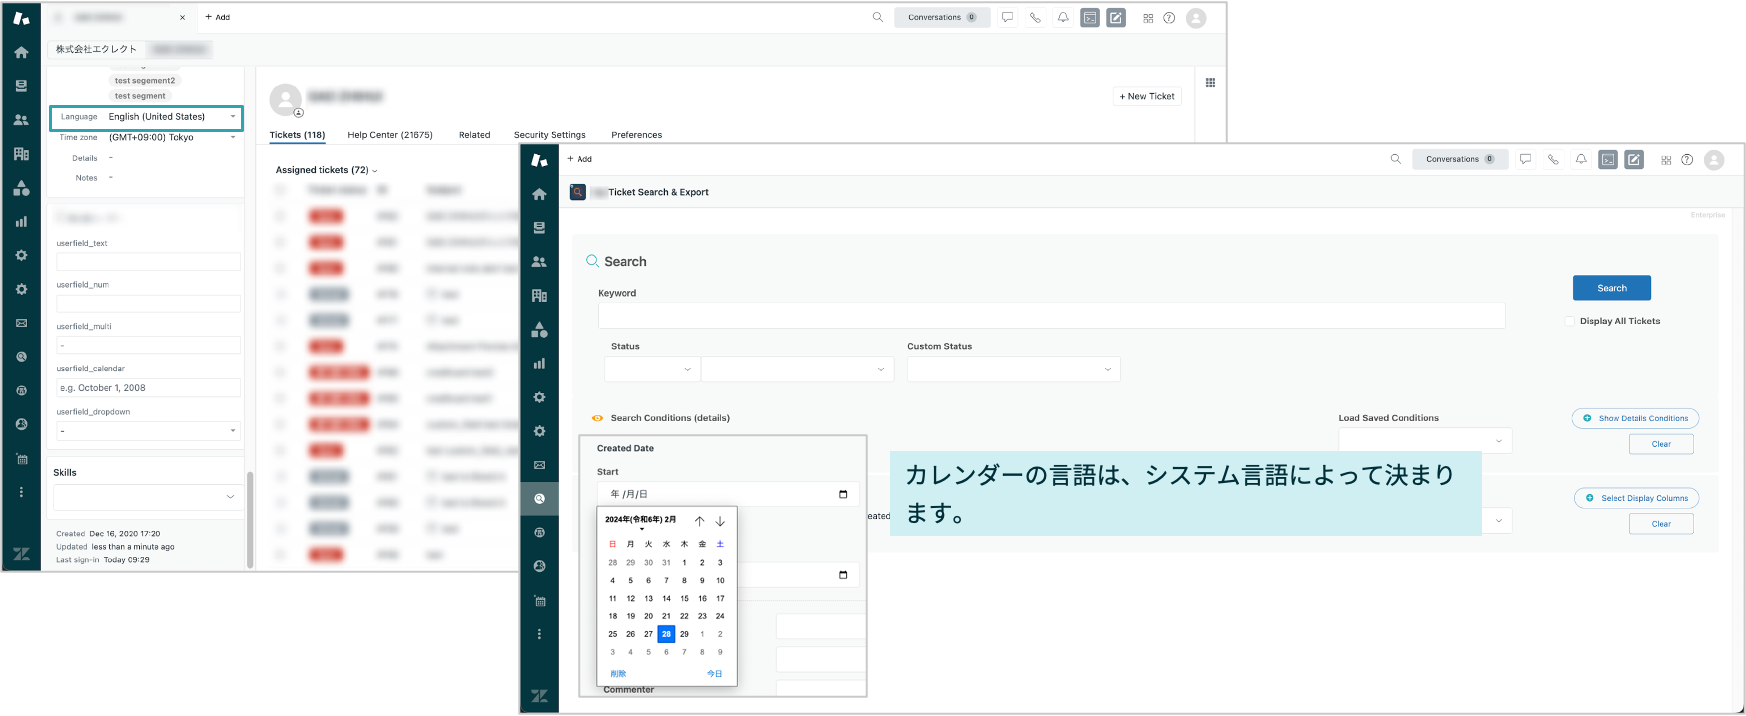Open the Load Saved Conditions dropdown
This screenshot has height=716, width=1746.
click(1425, 441)
